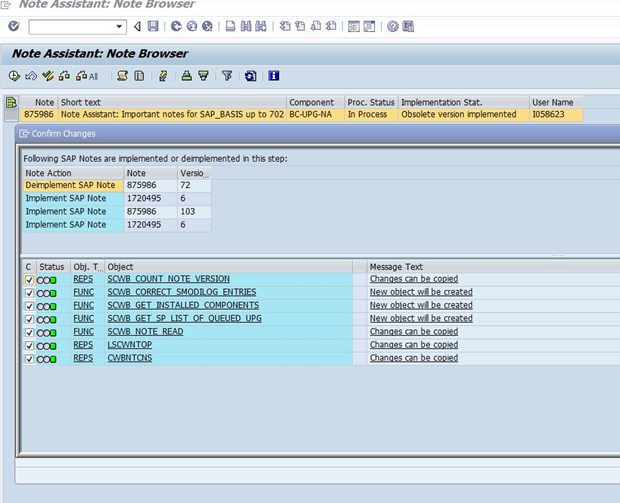Click the Set Processing Status checkmark-pencil icon

pos(48,76)
